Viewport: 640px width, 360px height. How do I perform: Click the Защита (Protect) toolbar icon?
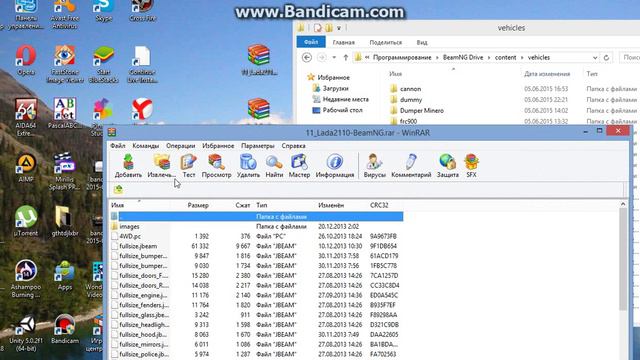448,166
